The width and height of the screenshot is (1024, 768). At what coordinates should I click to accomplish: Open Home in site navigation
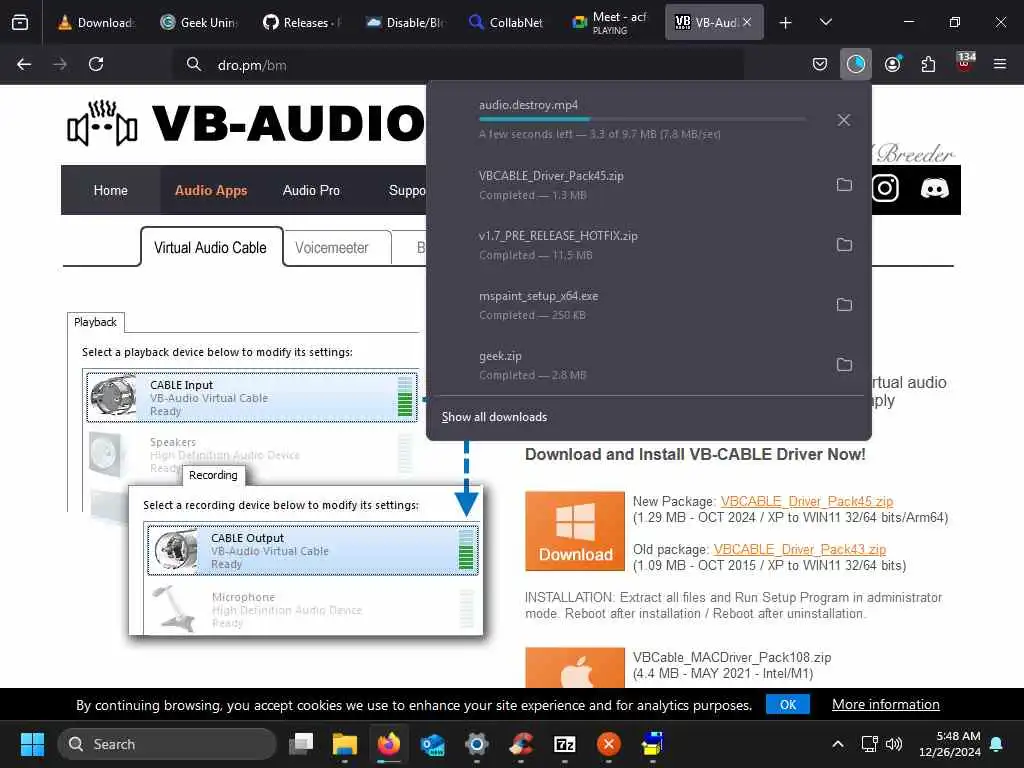tap(110, 190)
